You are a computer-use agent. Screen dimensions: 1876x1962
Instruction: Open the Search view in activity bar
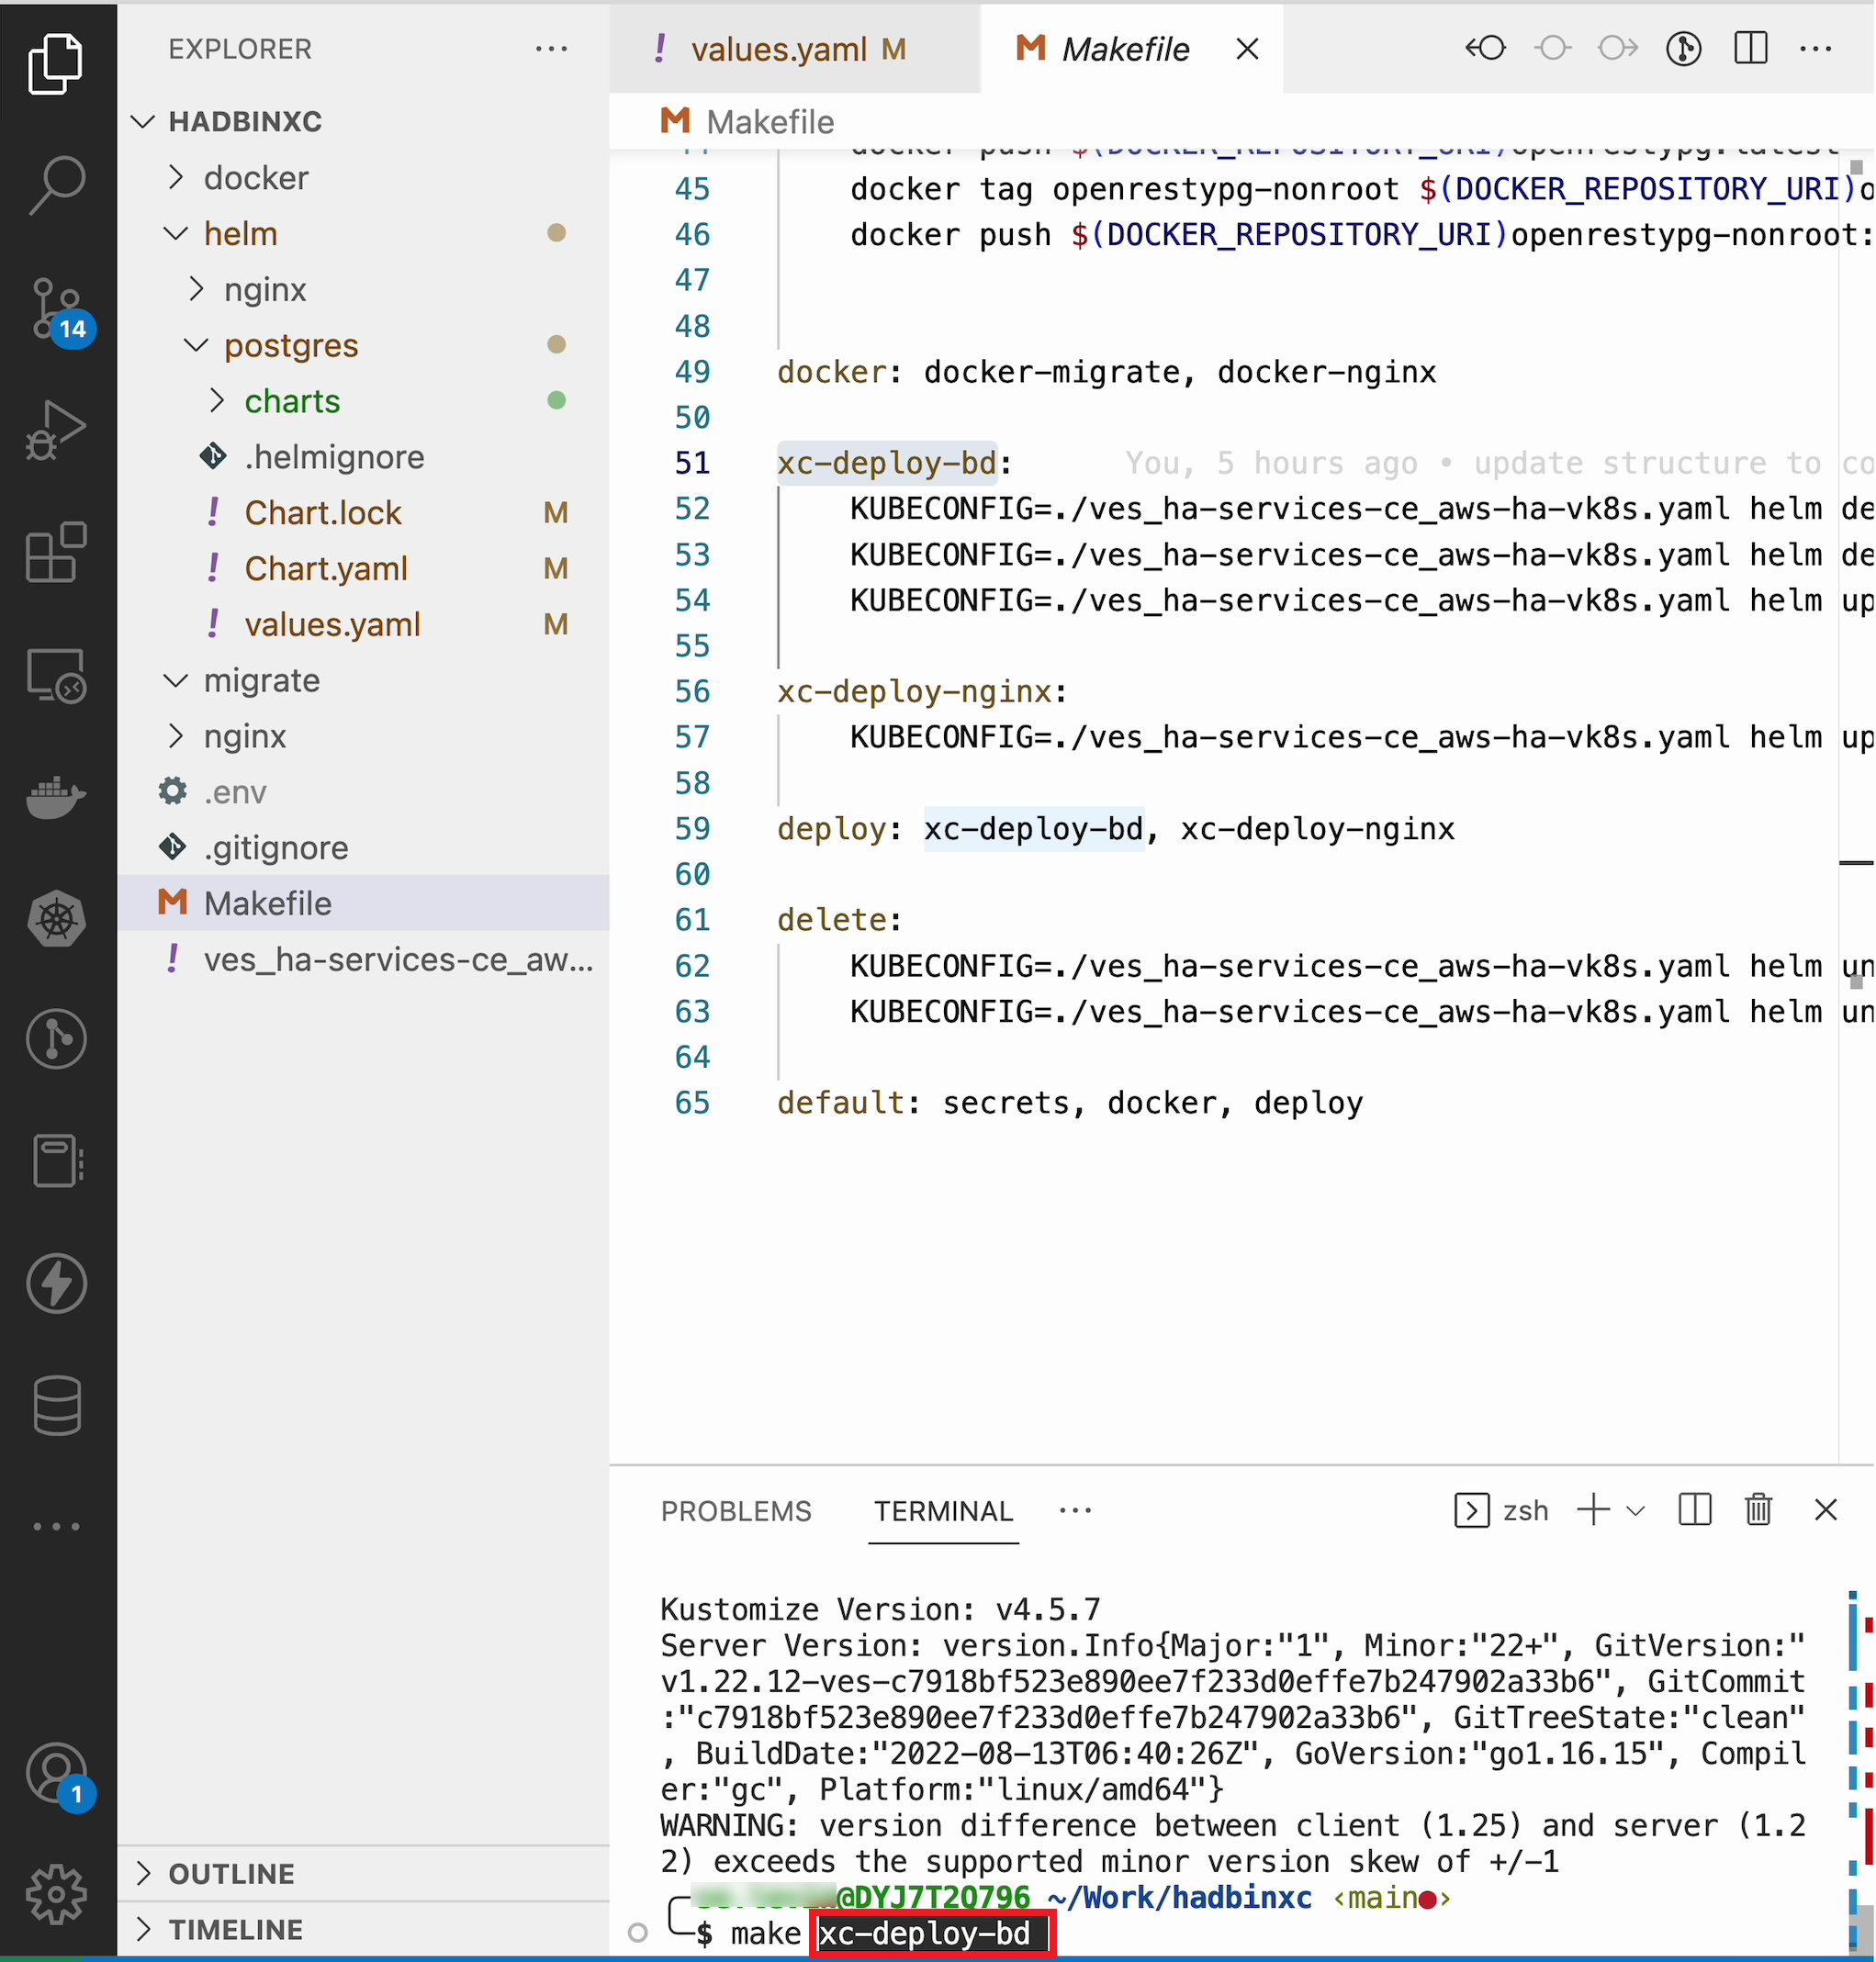pos(57,184)
